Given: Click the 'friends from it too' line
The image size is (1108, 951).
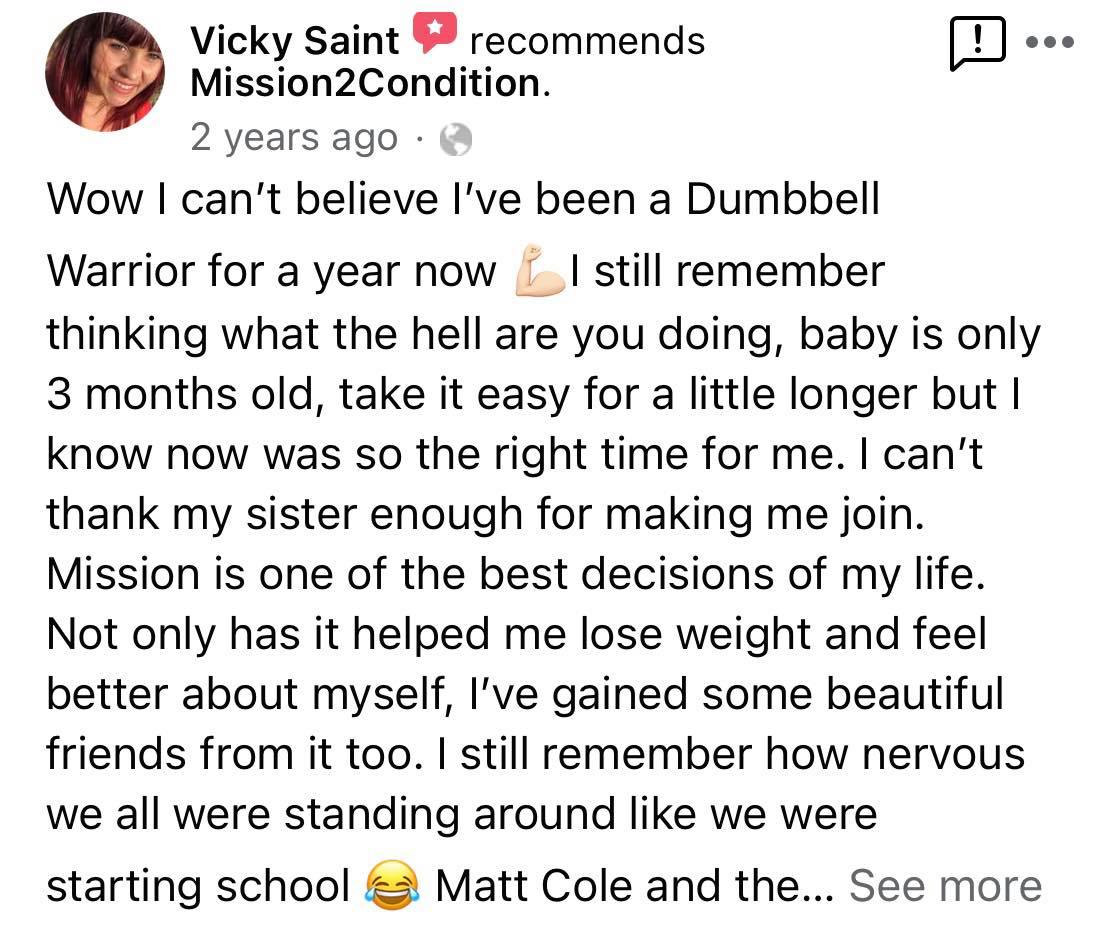Looking at the screenshot, I should point(536,753).
